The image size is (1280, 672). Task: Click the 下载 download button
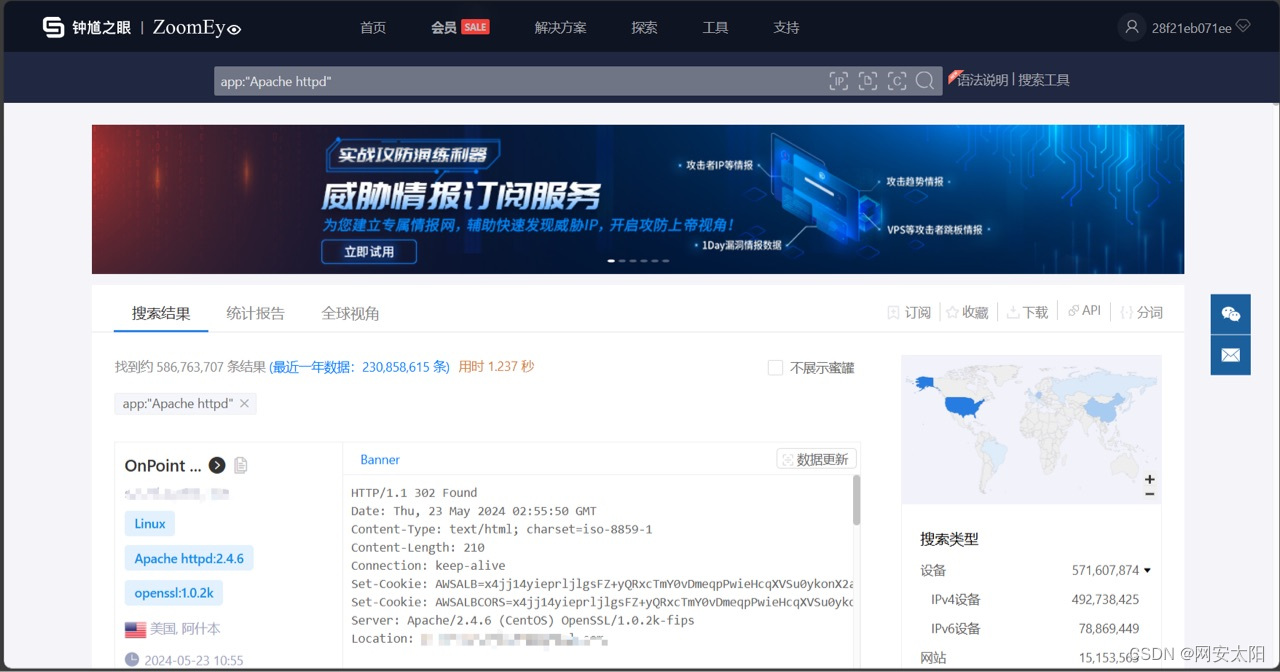point(1027,313)
